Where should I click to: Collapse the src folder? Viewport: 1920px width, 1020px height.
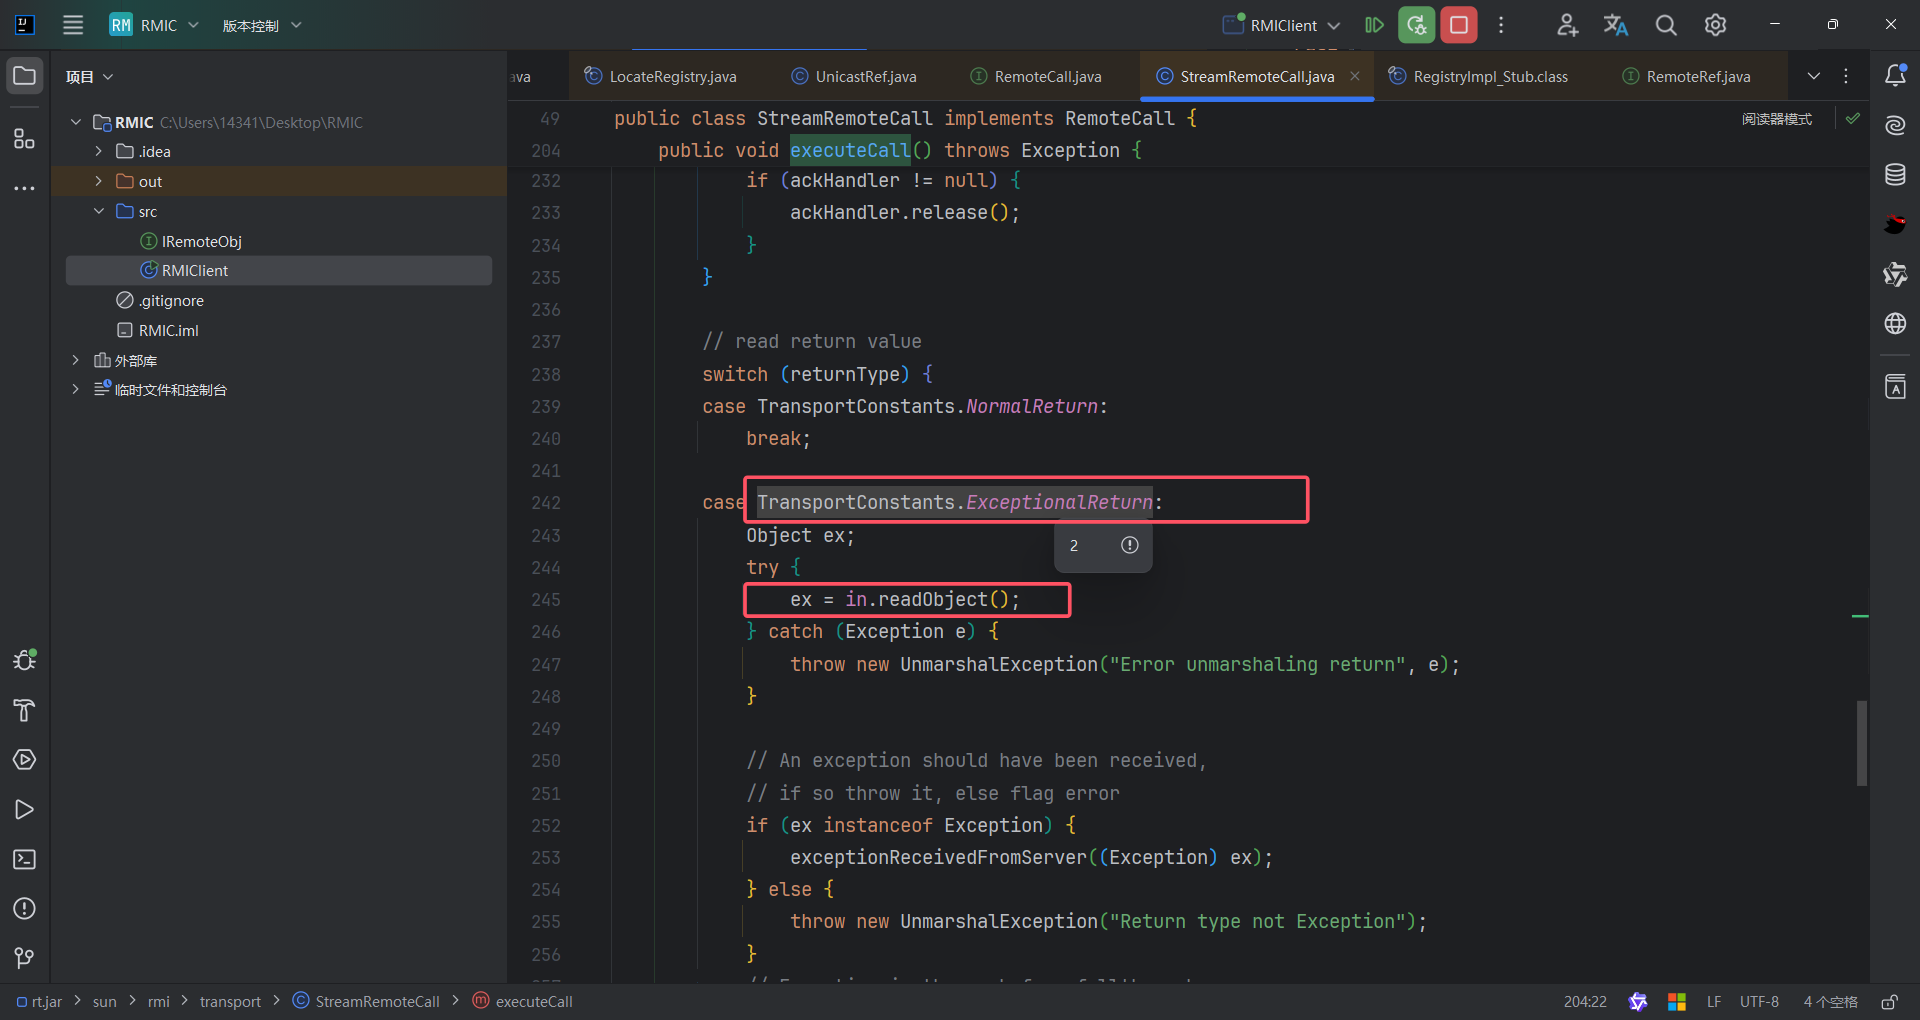pos(98,211)
